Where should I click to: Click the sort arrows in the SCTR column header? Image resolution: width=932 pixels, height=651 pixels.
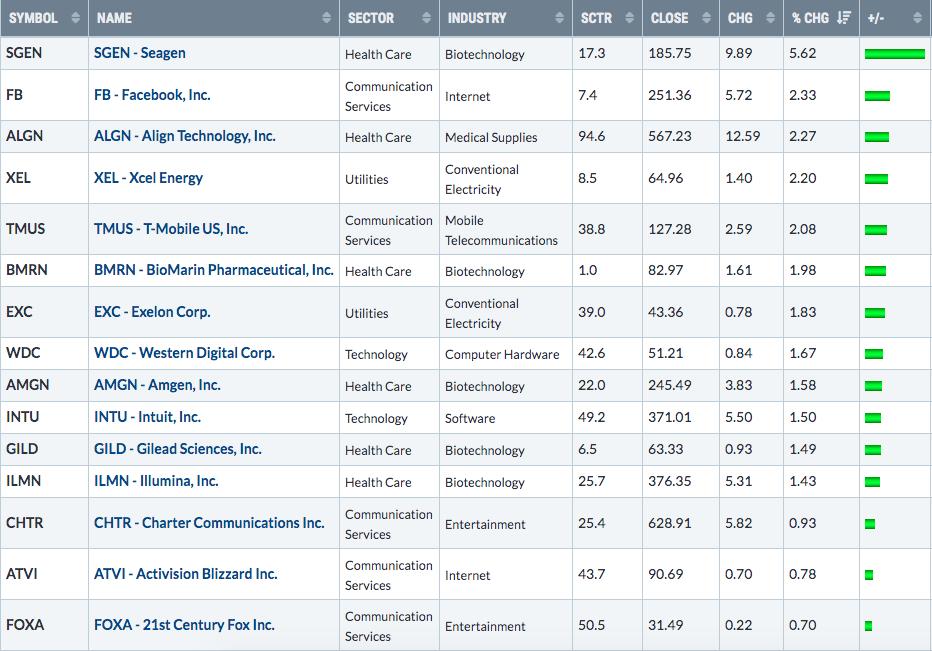pyautogui.click(x=629, y=18)
